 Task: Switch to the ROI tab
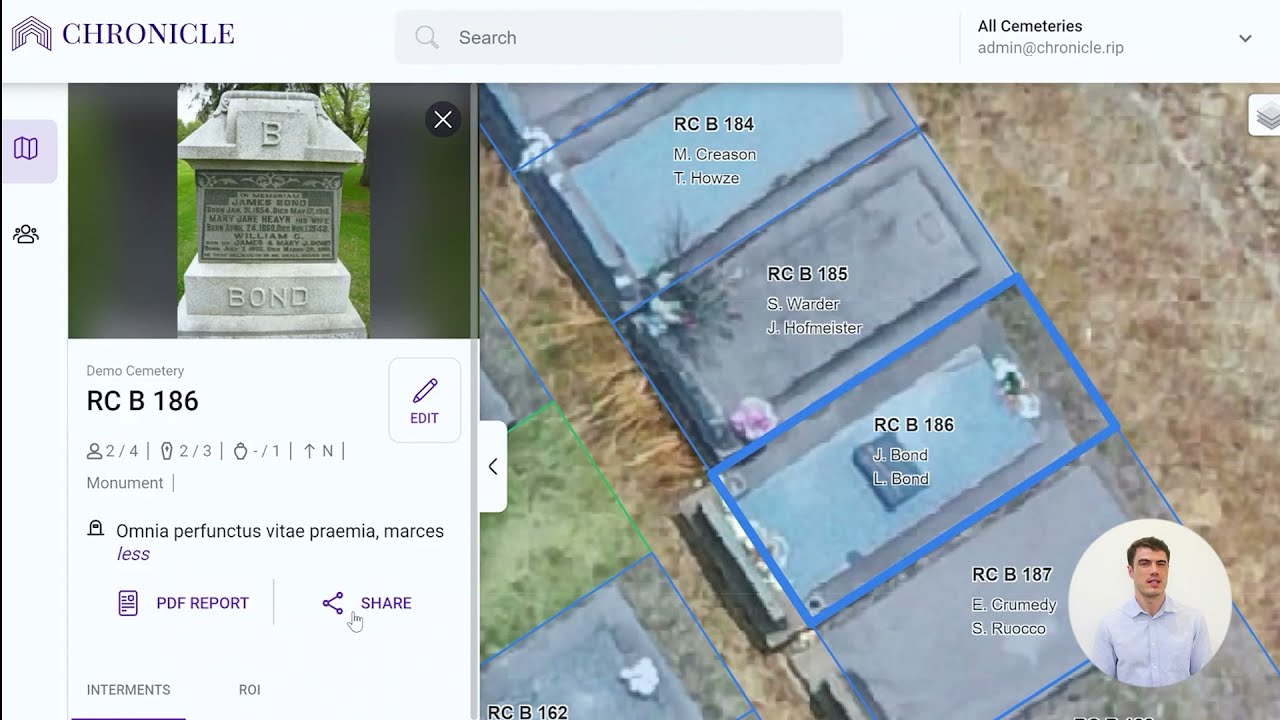249,690
